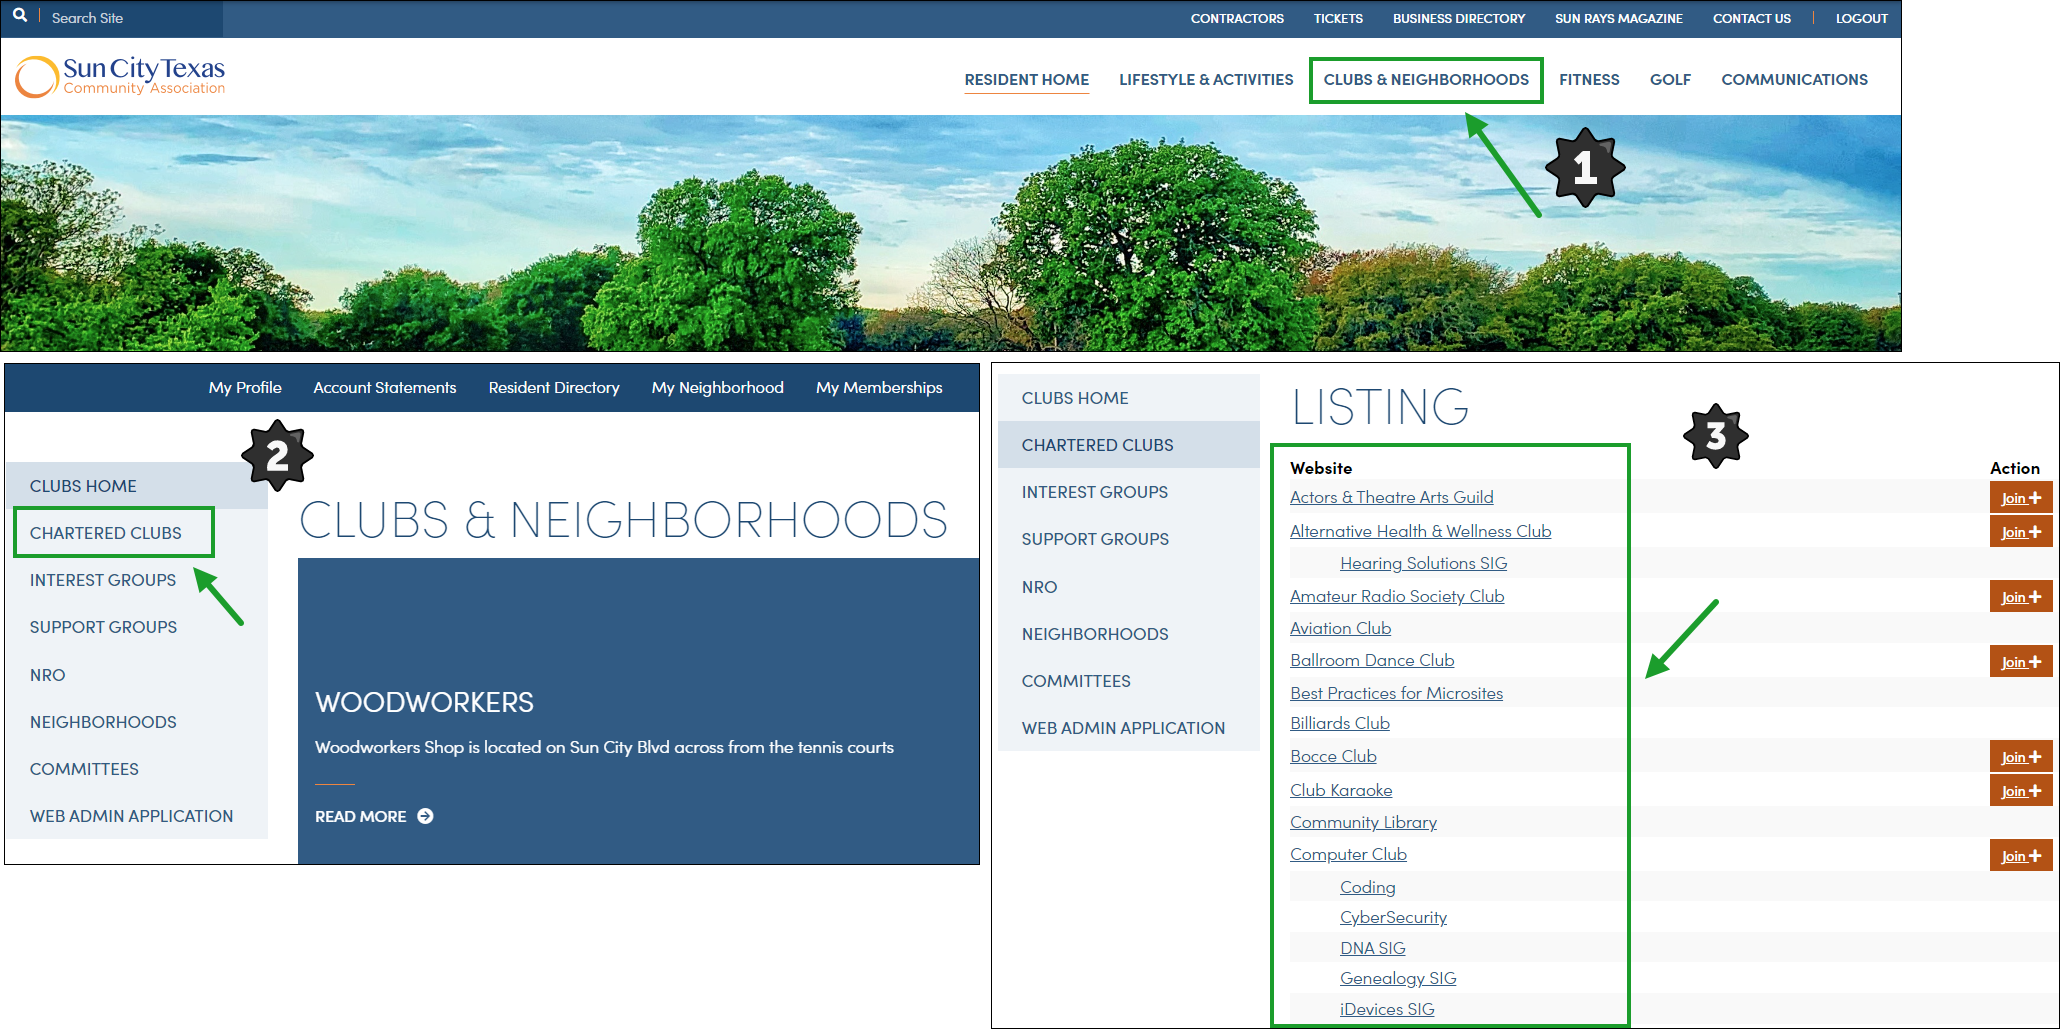Join Amateur Radio Society Club

point(2021,596)
